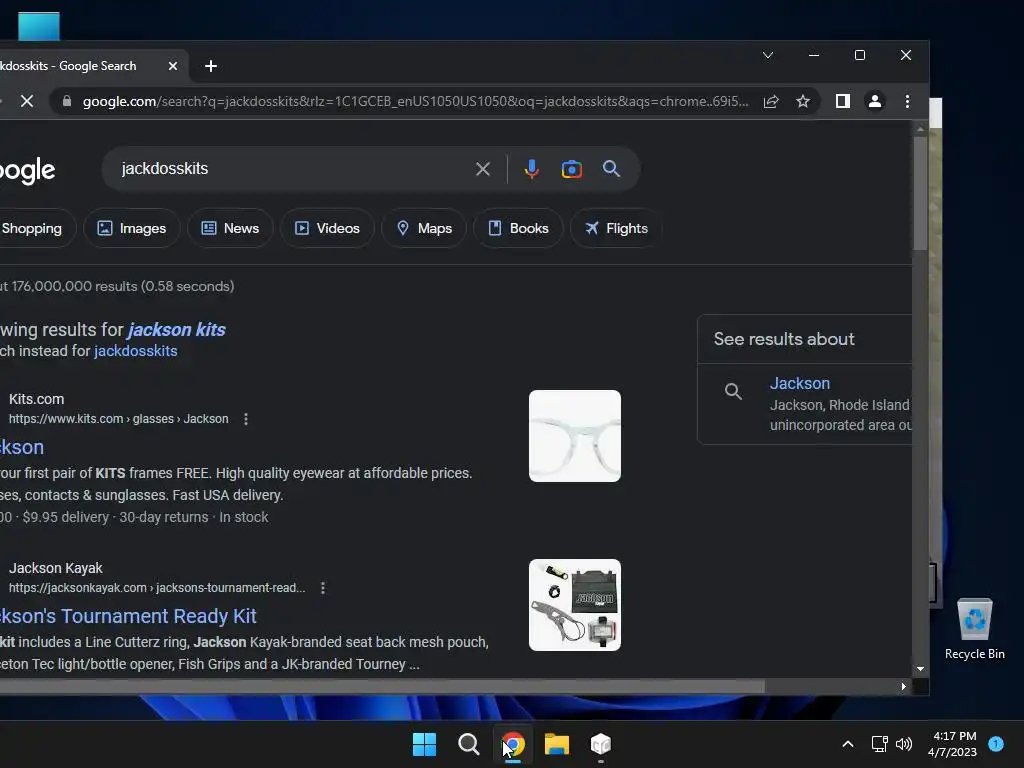Open volume control tray icon
The width and height of the screenshot is (1024, 768).
(904, 744)
